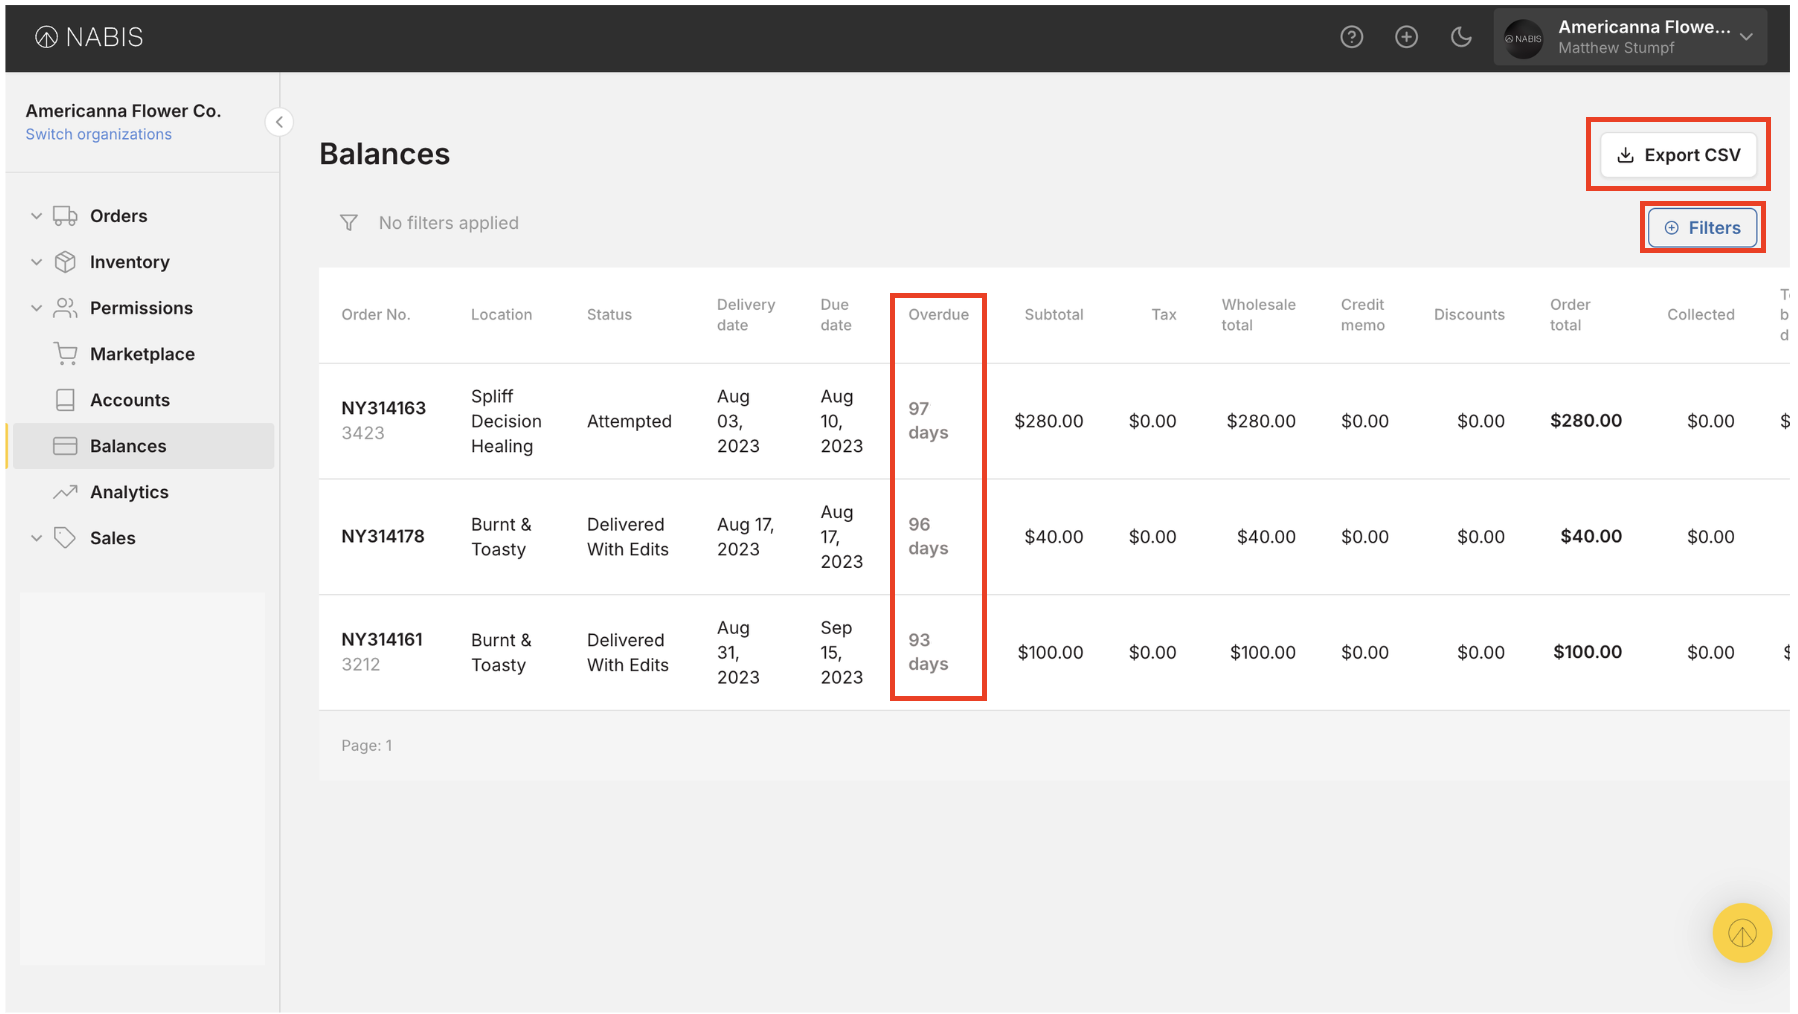The height and width of the screenshot is (1014, 1798).
Task: Open the Americanna Flower account dropdown
Action: click(1630, 37)
